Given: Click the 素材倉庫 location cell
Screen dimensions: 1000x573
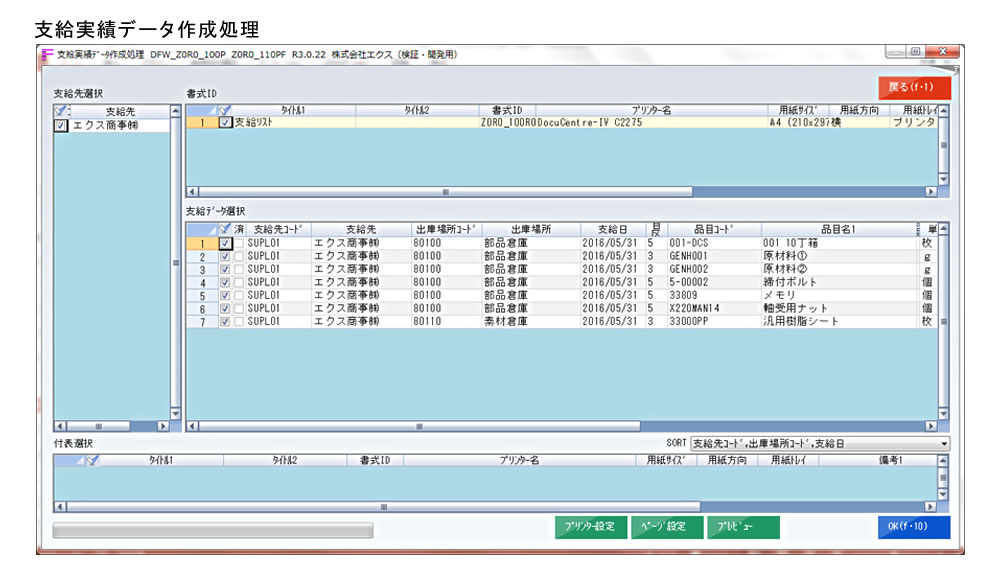Looking at the screenshot, I should 531,322.
